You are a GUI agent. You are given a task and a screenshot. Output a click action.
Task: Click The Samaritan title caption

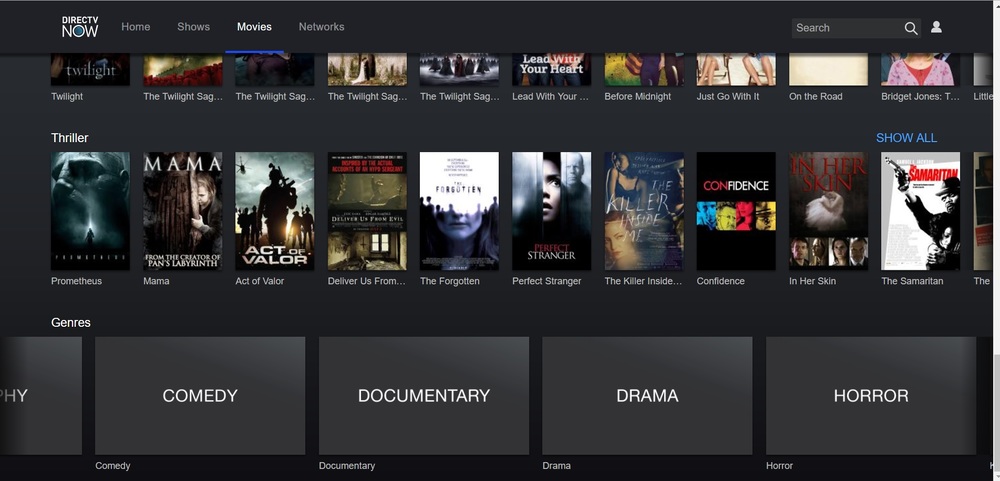[x=912, y=281]
